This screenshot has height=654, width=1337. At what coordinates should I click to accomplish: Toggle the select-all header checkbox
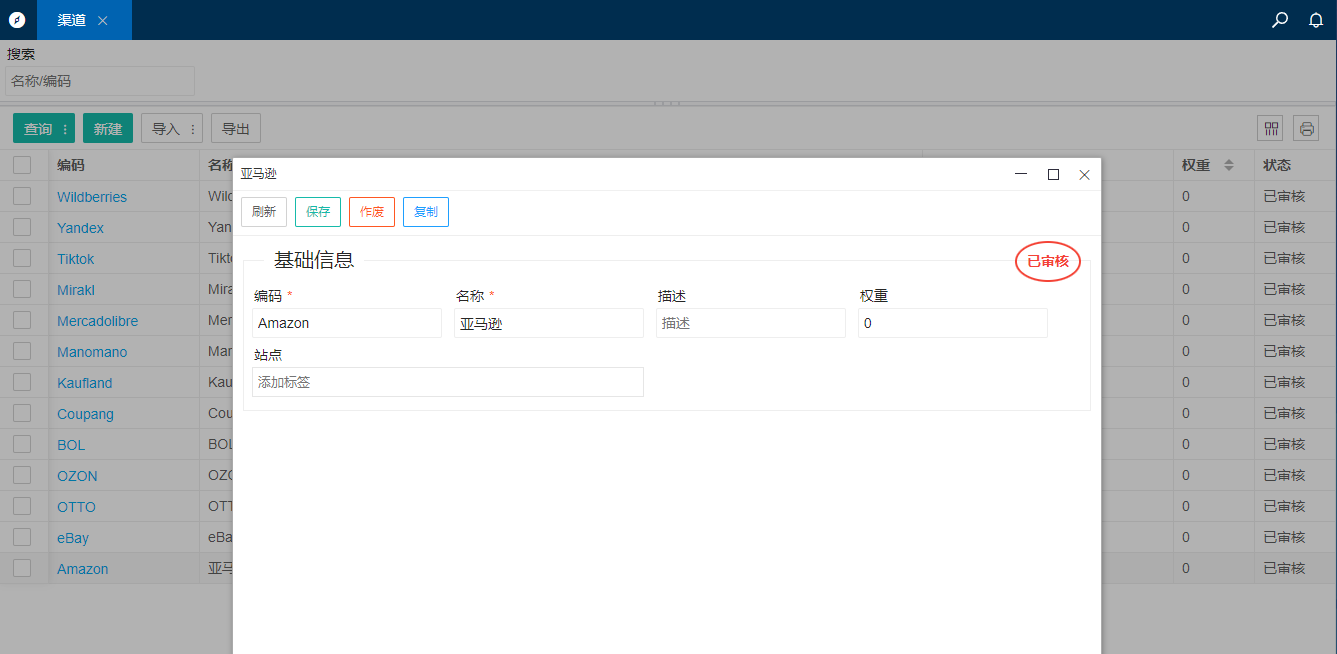coord(22,165)
